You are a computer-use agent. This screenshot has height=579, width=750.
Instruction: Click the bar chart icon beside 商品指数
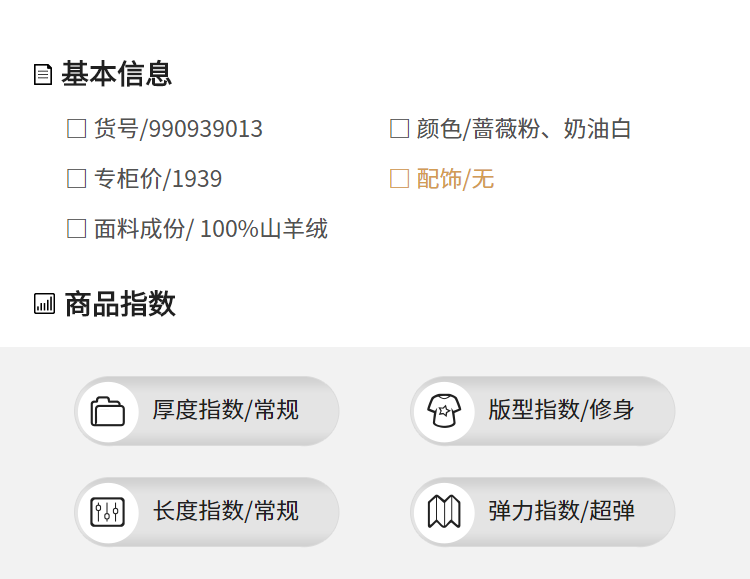point(44,304)
